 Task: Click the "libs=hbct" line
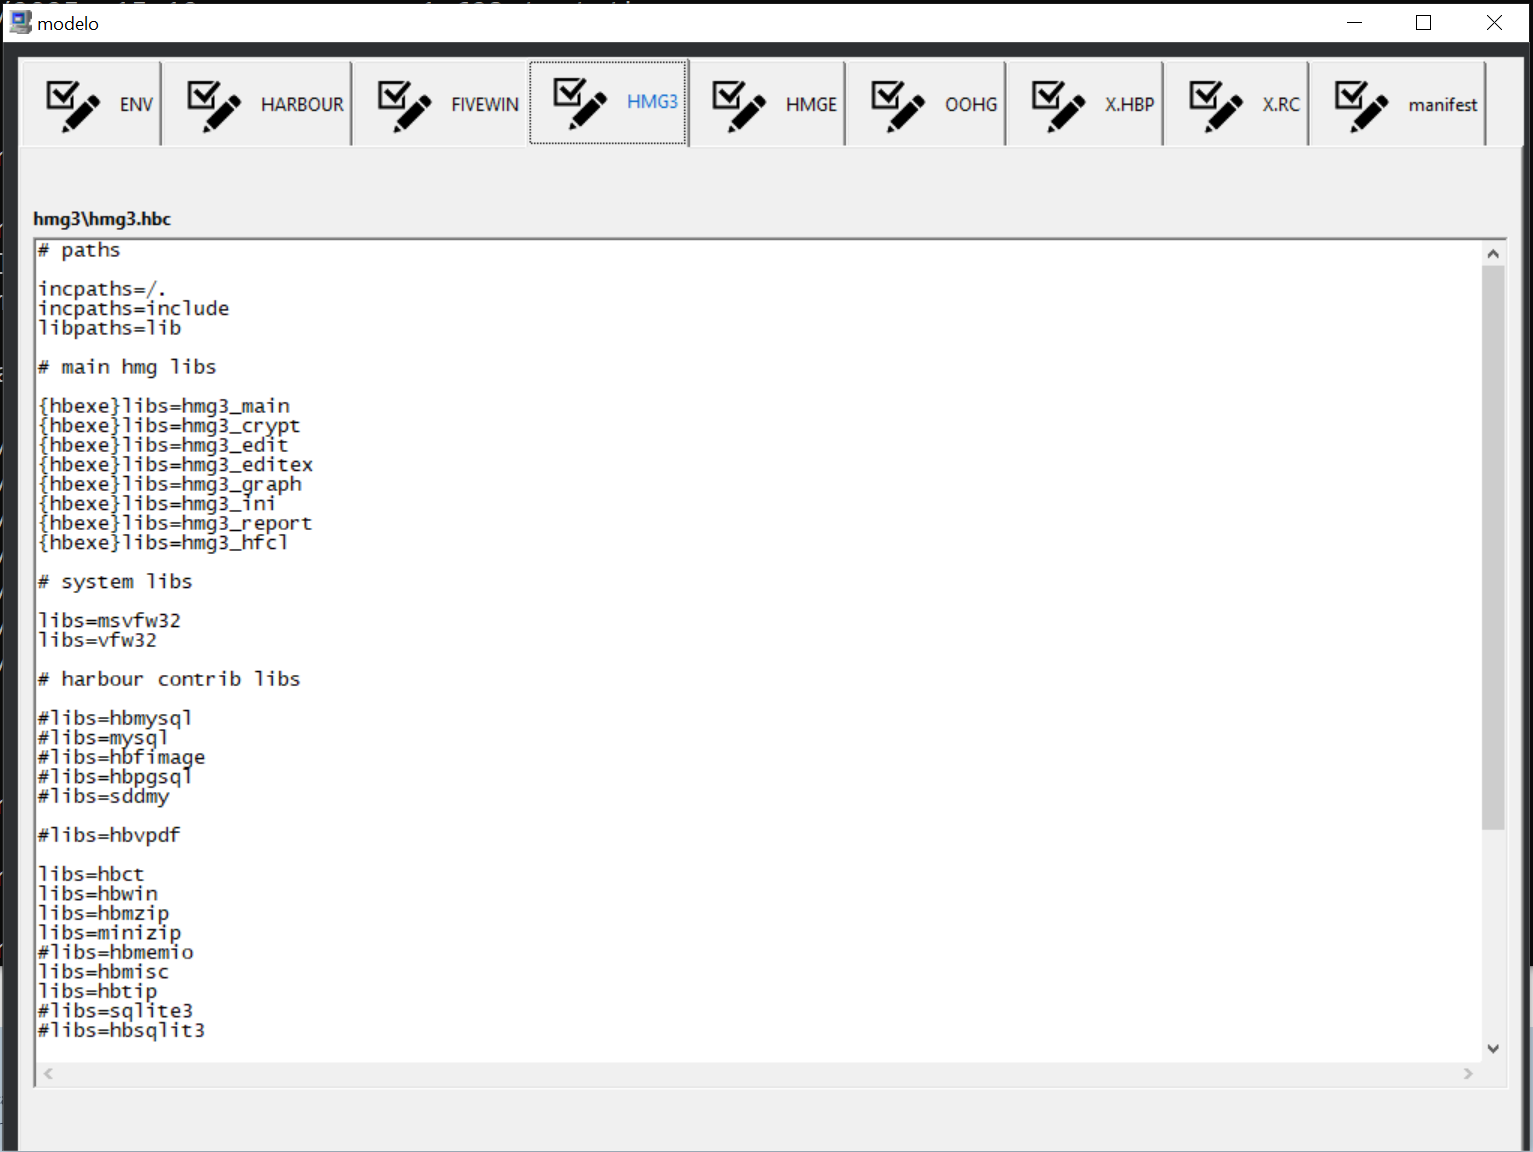point(91,874)
